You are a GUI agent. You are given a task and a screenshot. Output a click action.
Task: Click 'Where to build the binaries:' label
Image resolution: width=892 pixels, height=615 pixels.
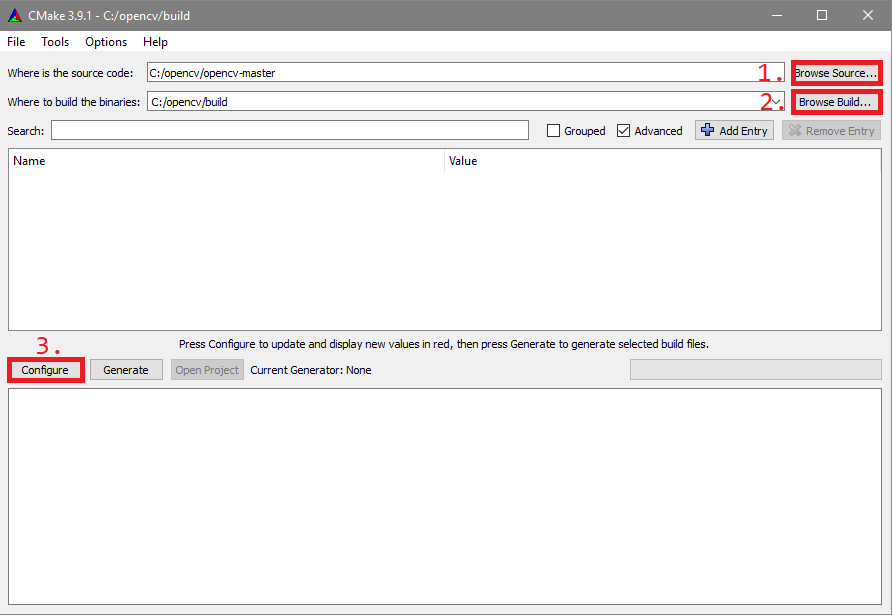pos(73,102)
